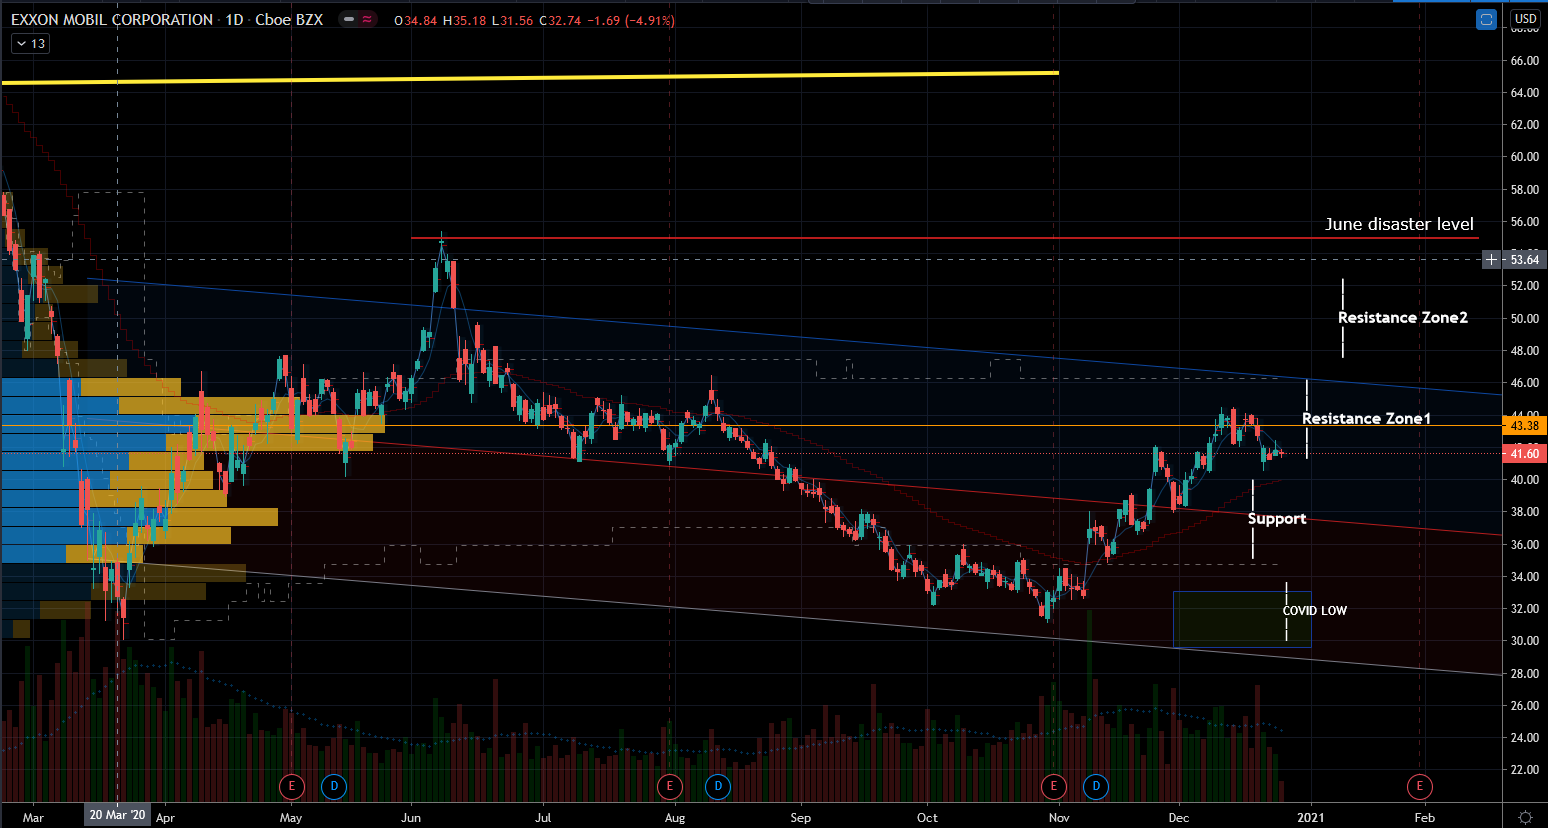This screenshot has height=828, width=1548.
Task: Click the open value O34.84
Action: click(416, 21)
